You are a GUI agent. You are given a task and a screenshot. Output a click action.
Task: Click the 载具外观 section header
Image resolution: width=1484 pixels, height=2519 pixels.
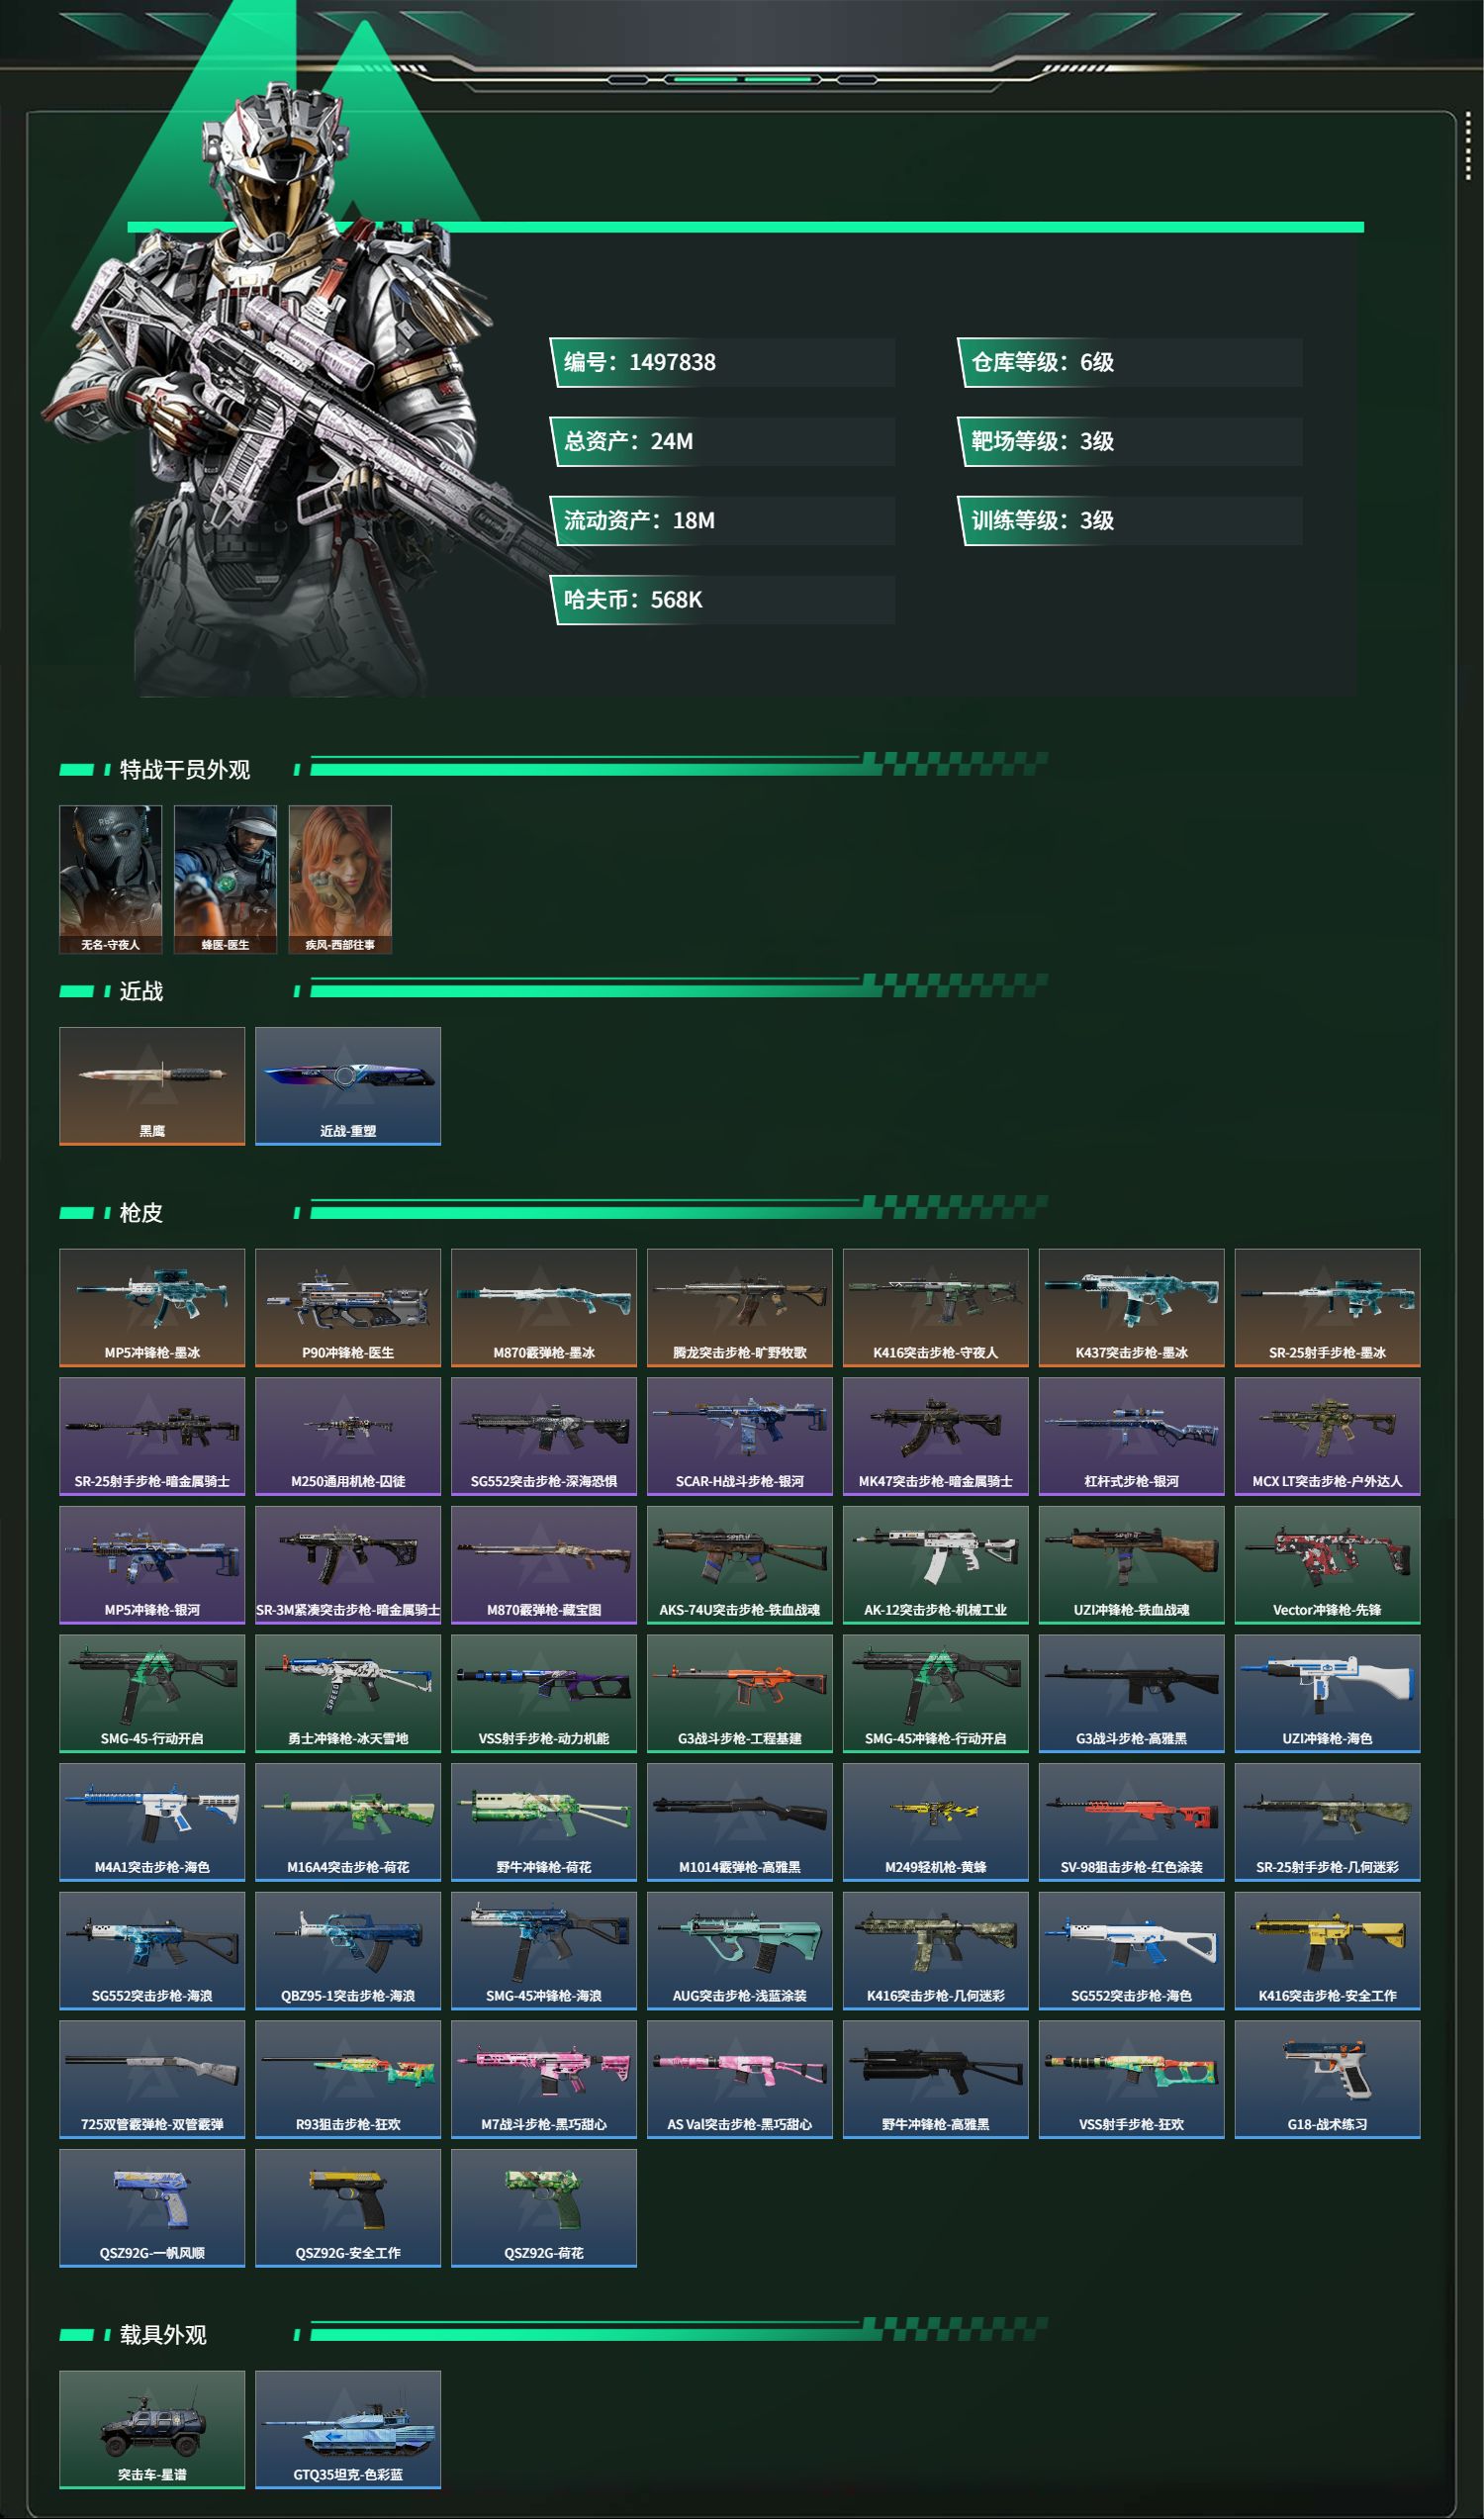tap(163, 2334)
